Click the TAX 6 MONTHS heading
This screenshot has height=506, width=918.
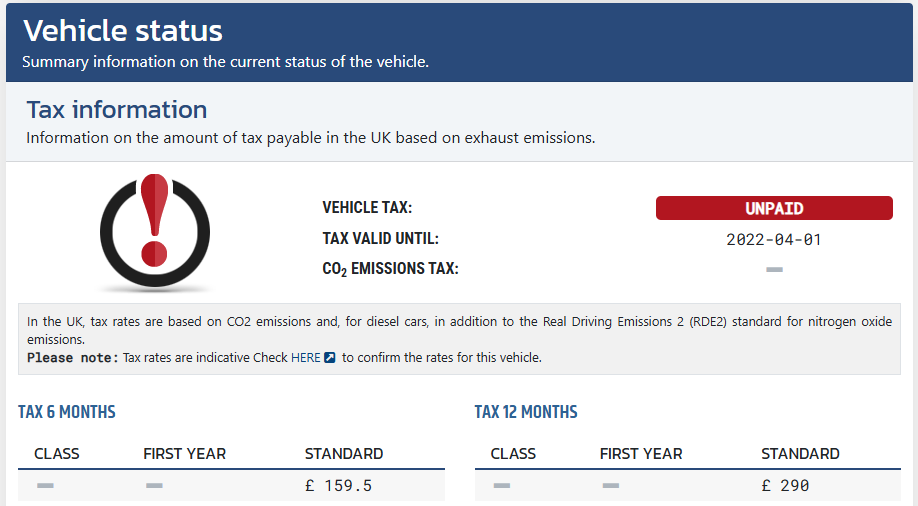point(67,412)
